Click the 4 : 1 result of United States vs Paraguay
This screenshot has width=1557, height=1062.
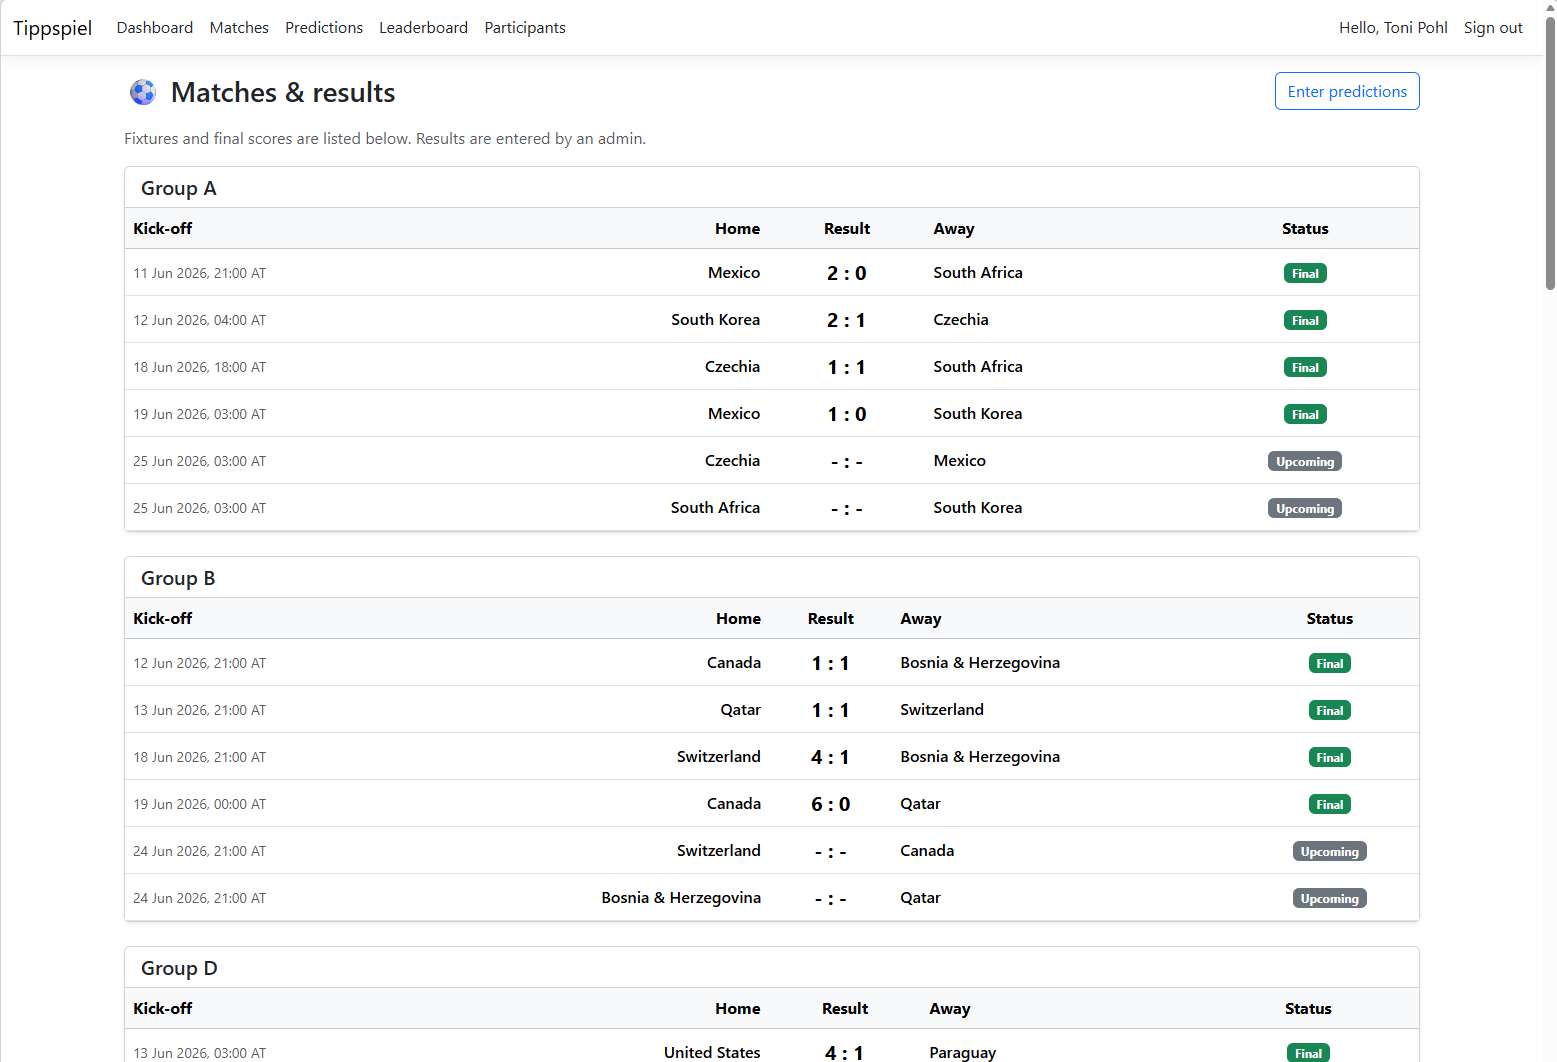[x=845, y=1053]
